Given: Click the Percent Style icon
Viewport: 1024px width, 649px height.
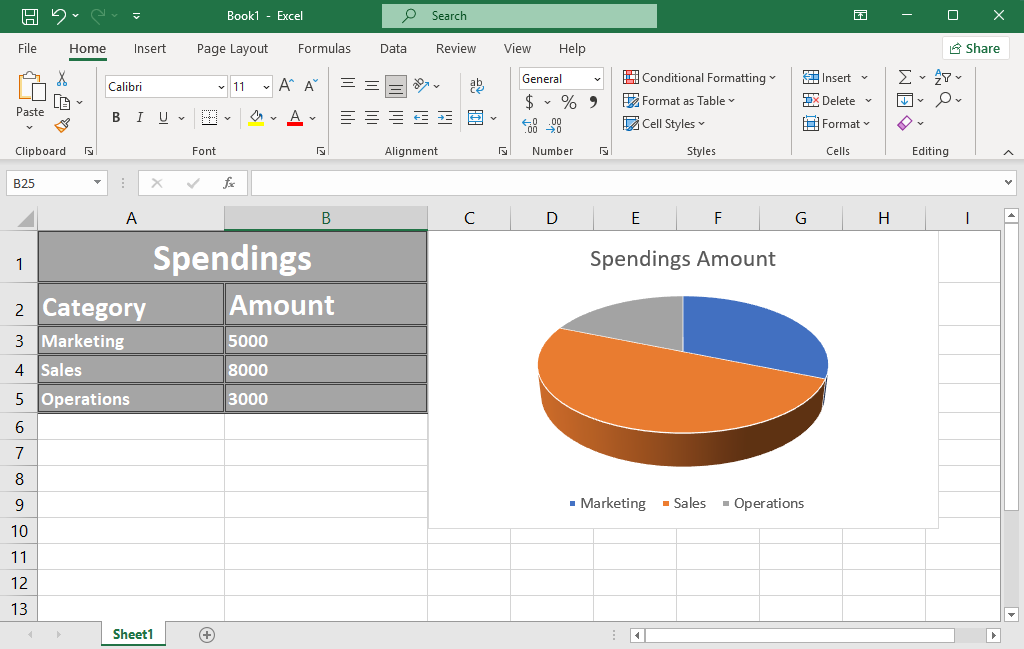Looking at the screenshot, I should 569,102.
